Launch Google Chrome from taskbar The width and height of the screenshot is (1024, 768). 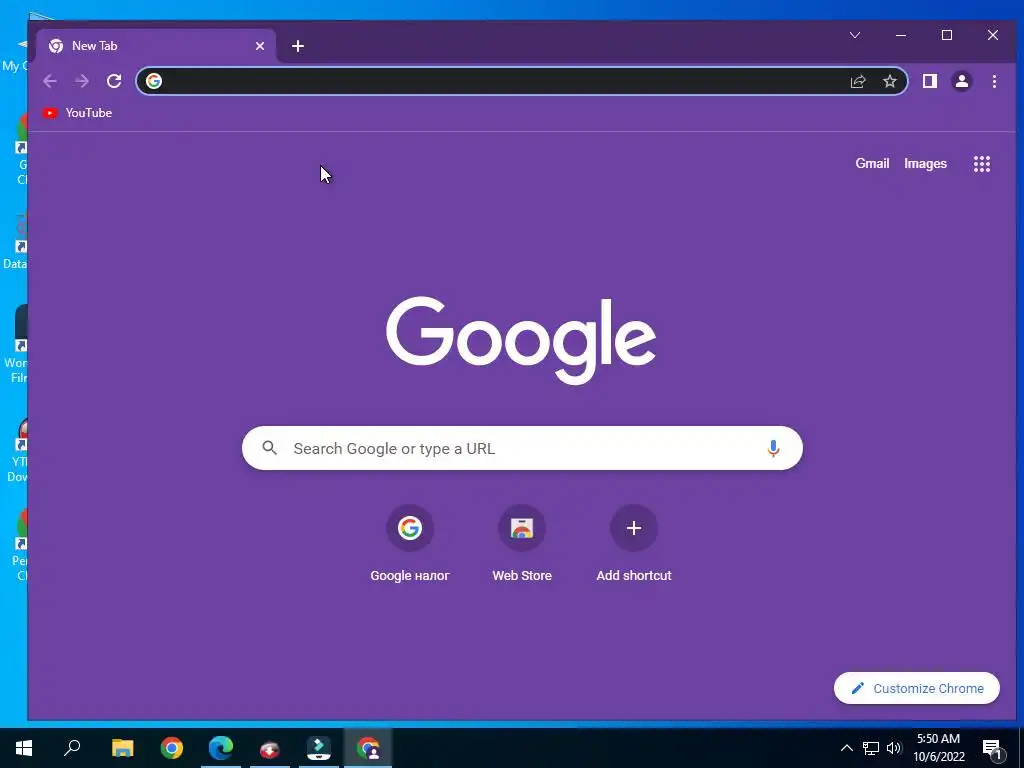click(172, 748)
